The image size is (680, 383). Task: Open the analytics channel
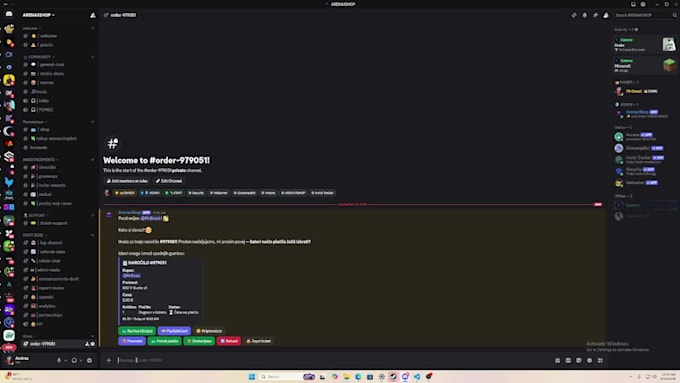59,306
